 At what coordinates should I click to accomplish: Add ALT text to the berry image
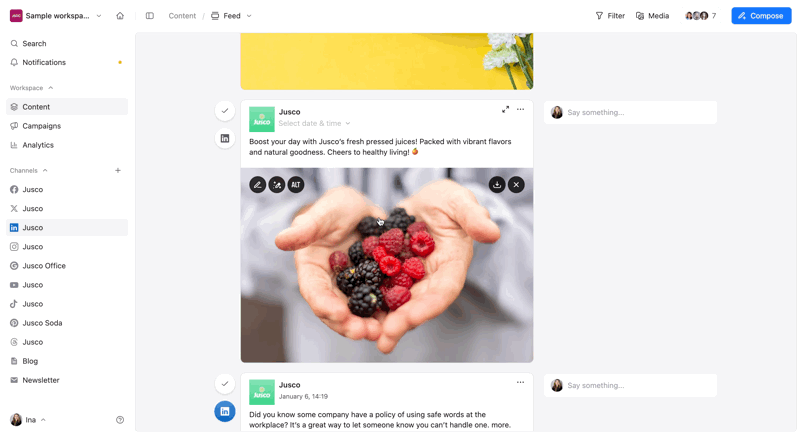(296, 185)
